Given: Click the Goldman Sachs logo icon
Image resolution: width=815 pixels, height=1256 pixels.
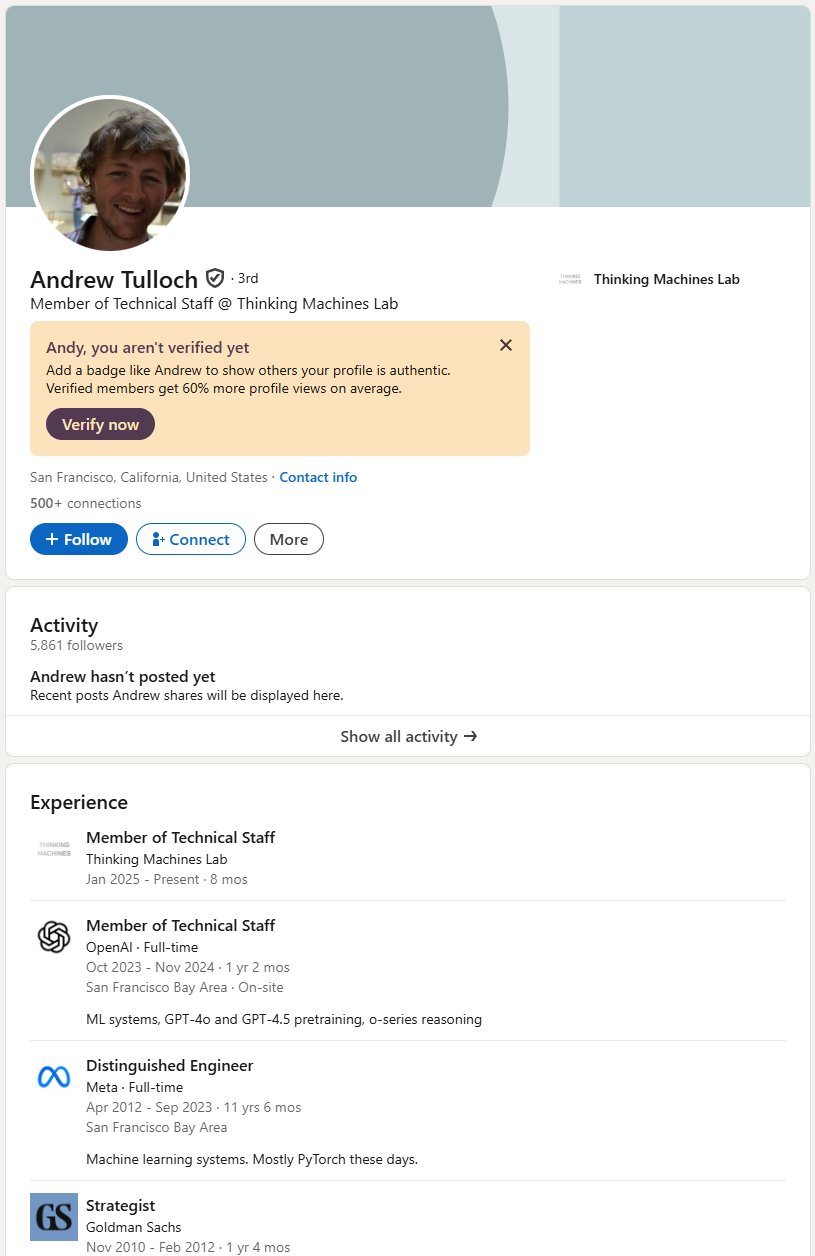Looking at the screenshot, I should [x=54, y=1217].
